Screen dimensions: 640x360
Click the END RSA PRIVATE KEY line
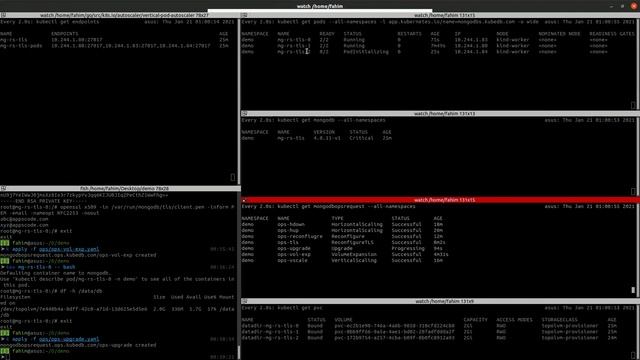(x=43, y=201)
